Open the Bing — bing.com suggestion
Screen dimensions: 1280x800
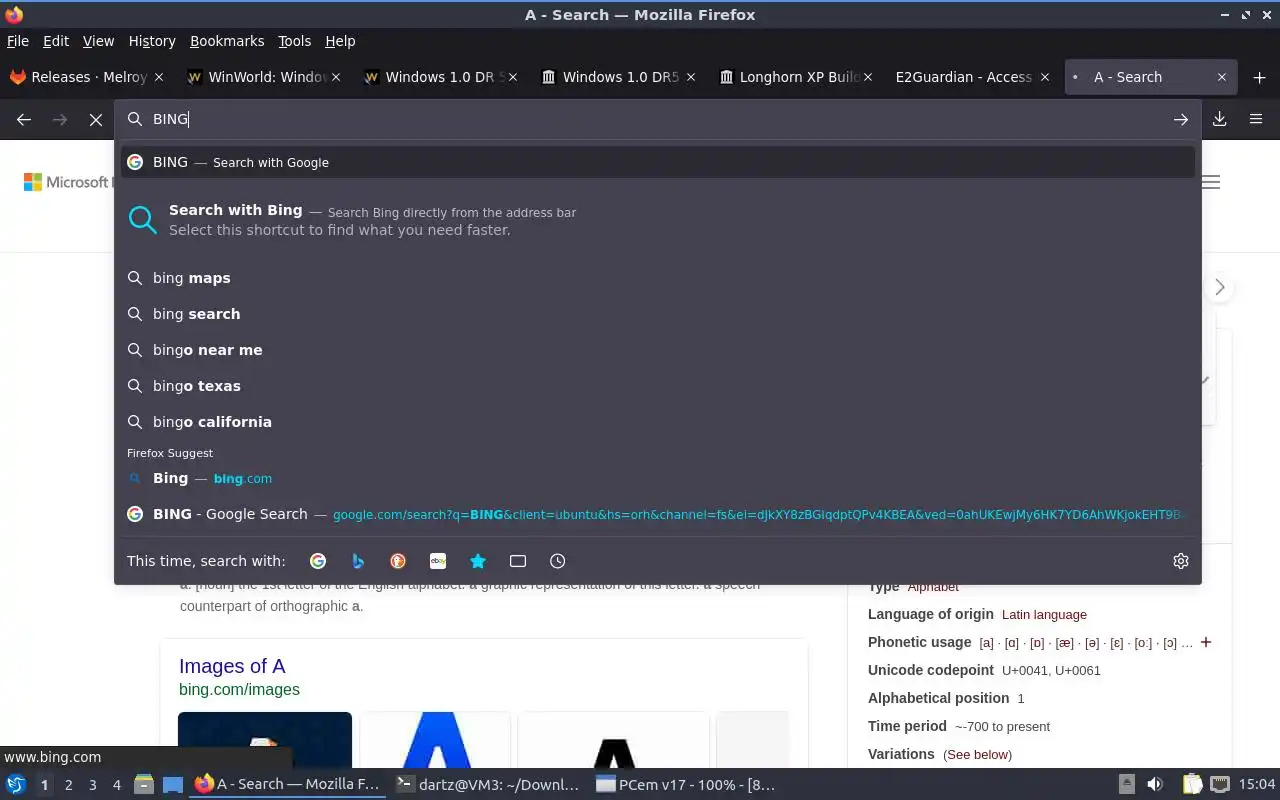tap(658, 478)
